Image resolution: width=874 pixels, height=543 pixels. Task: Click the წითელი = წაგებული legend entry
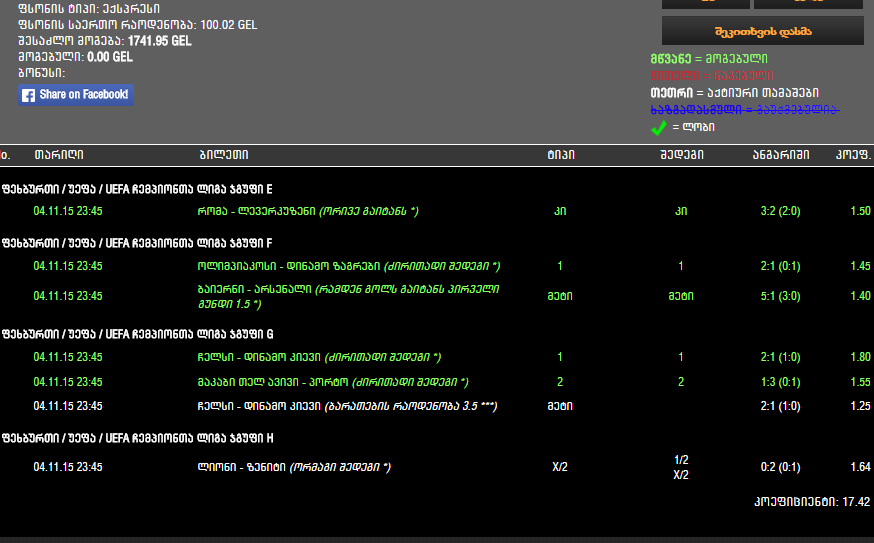[712, 75]
